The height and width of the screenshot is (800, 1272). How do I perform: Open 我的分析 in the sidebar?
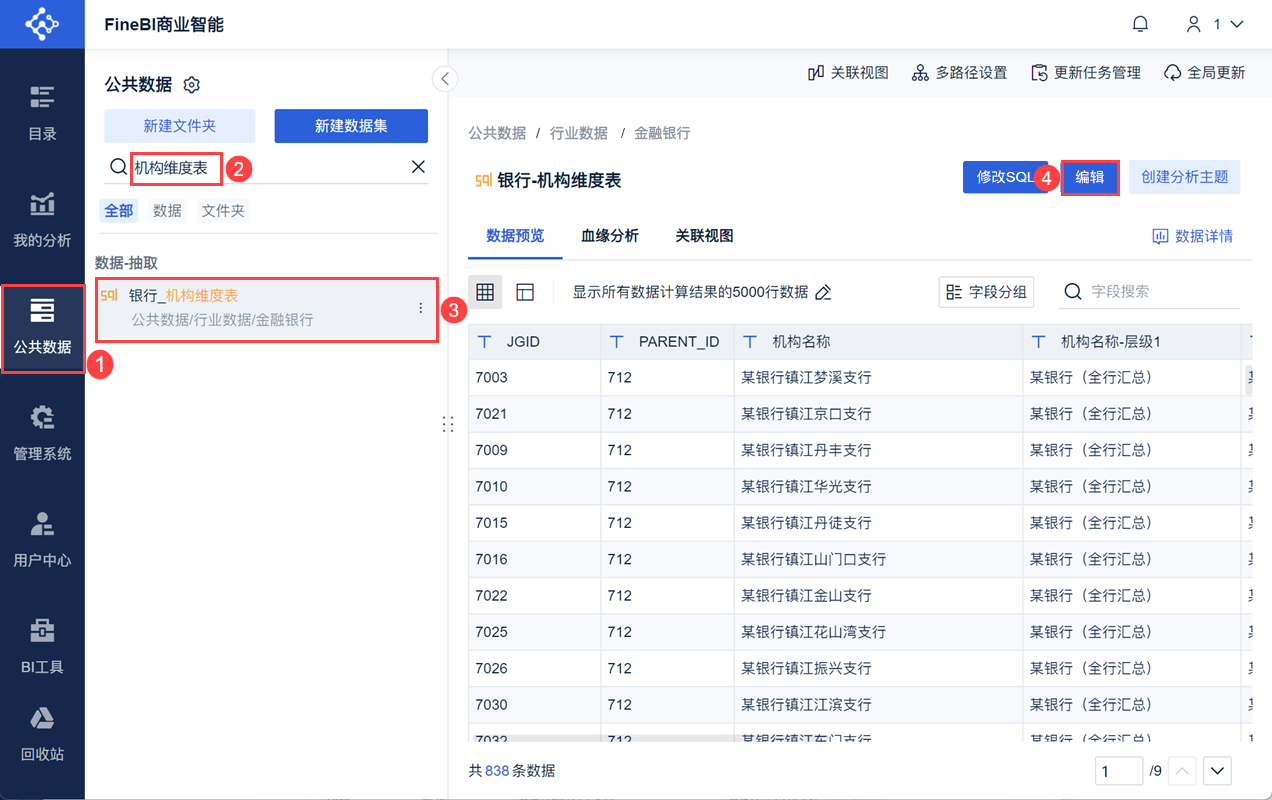pos(42,220)
